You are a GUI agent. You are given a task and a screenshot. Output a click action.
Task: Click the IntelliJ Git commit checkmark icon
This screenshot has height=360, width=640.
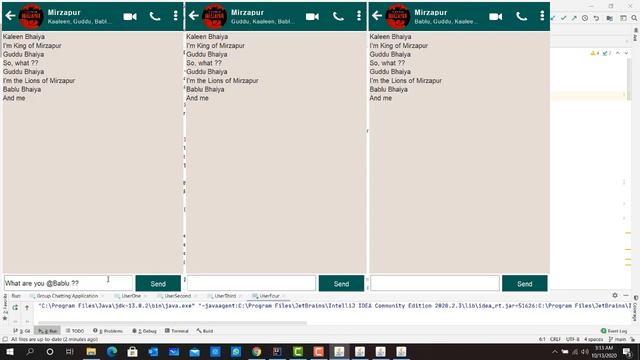pos(564,18)
